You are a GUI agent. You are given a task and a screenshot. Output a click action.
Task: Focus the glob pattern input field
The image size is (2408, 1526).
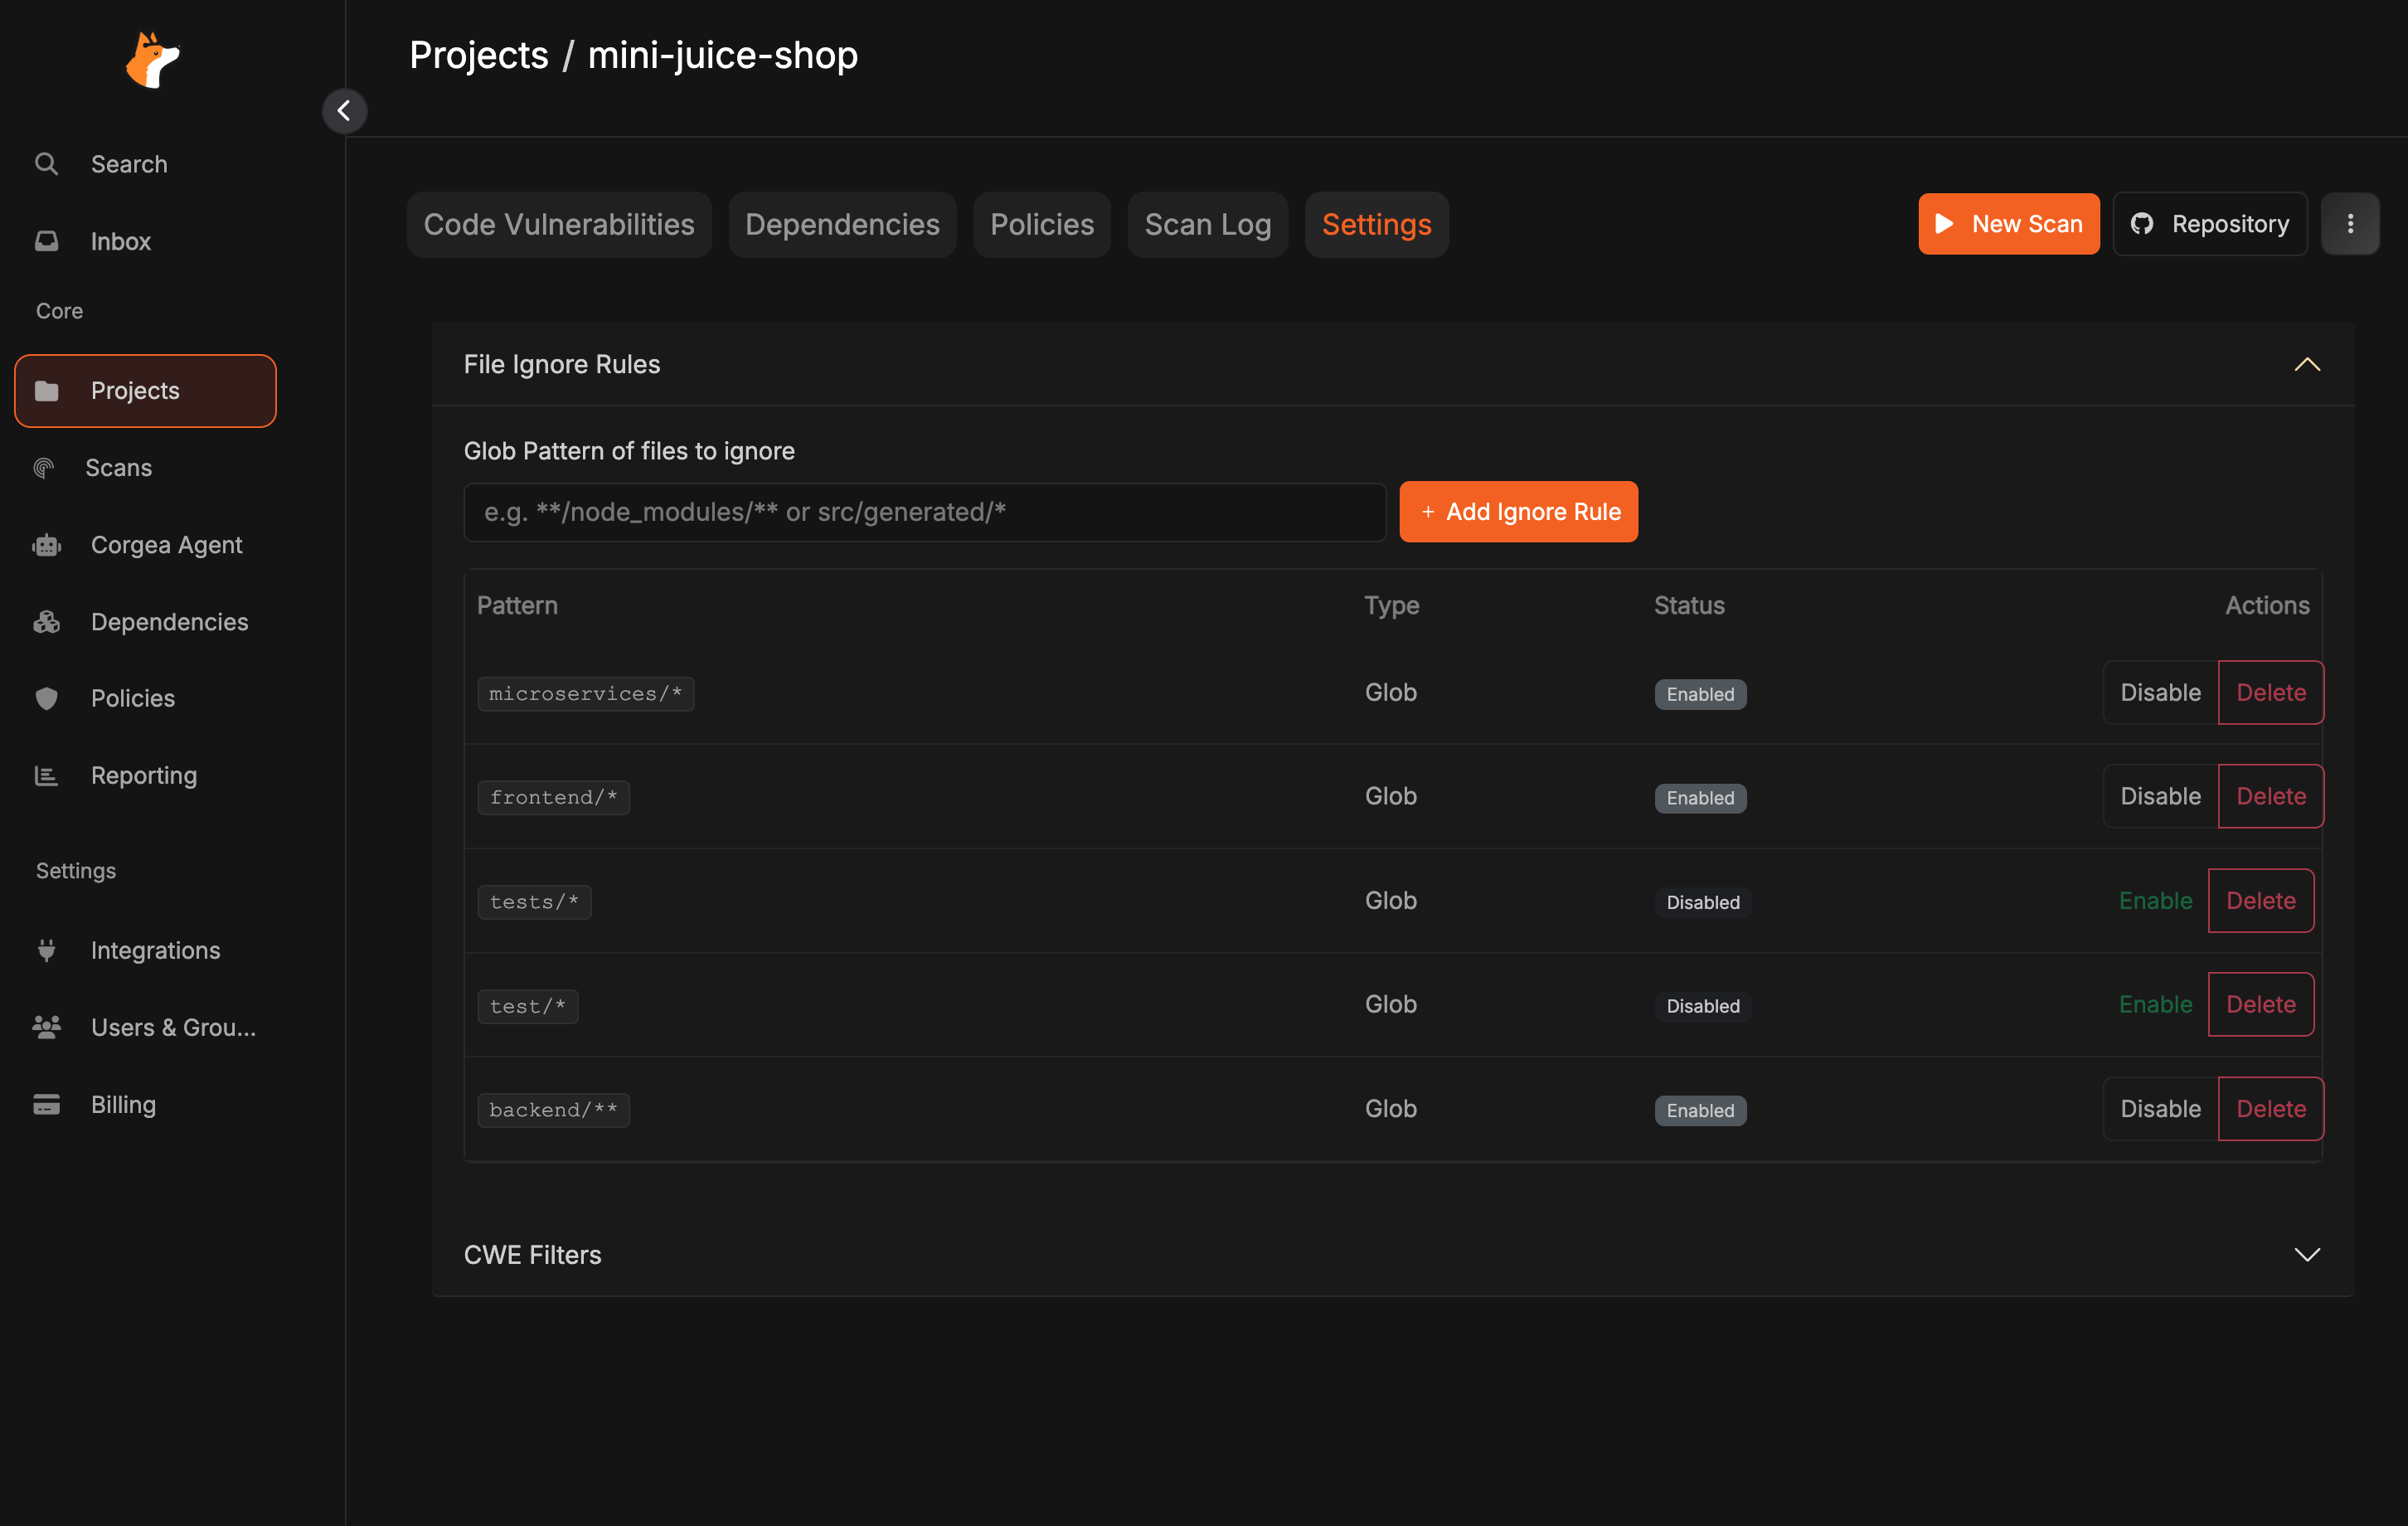click(924, 512)
